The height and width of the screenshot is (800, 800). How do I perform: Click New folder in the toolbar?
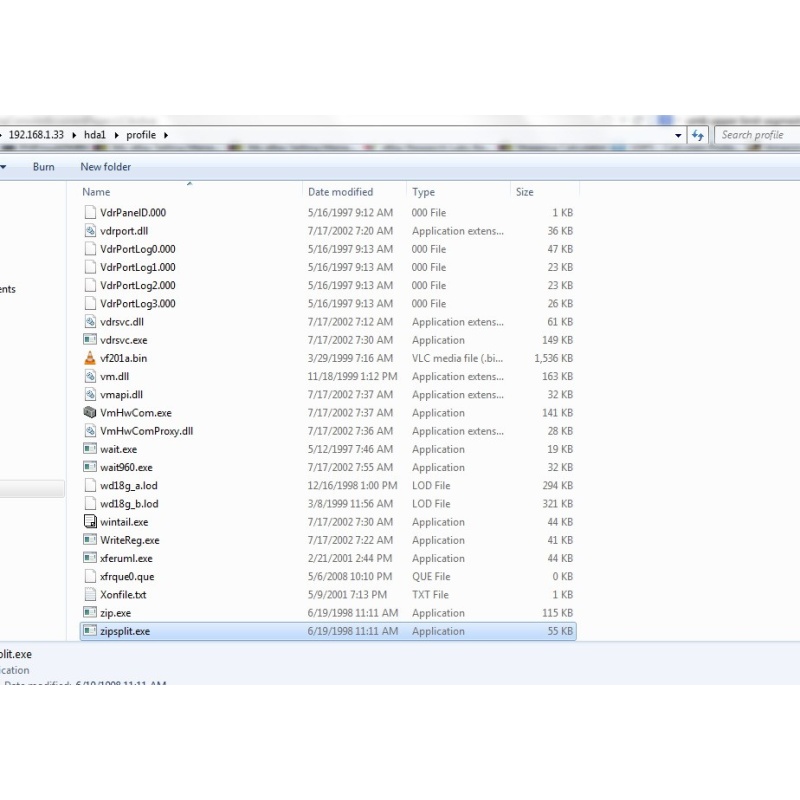pos(105,167)
